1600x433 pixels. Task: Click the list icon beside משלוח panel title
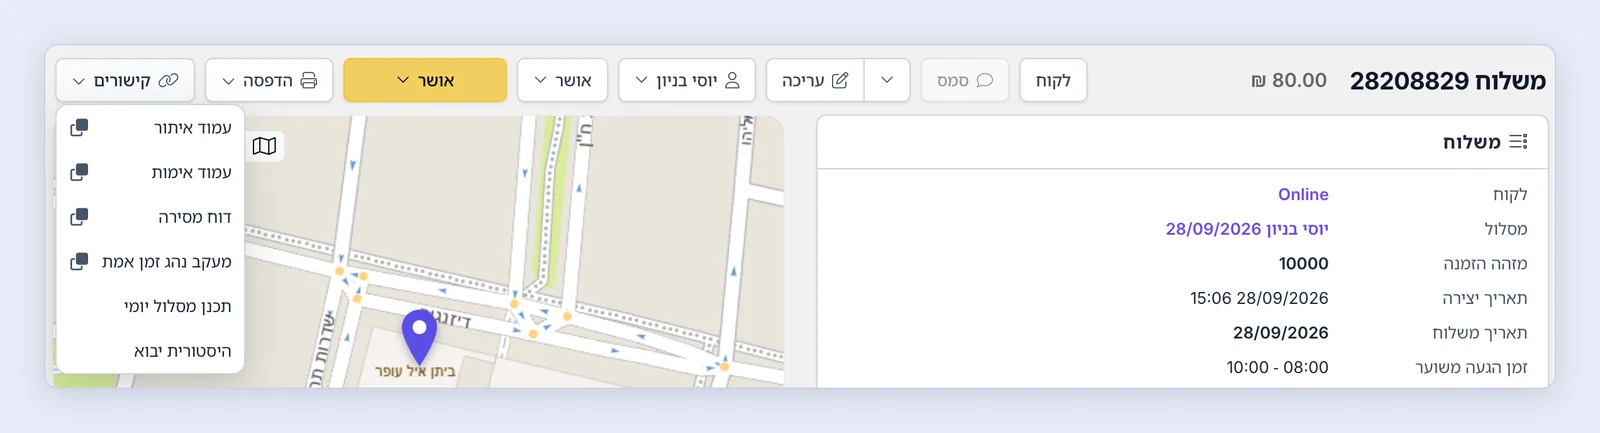click(x=1518, y=142)
